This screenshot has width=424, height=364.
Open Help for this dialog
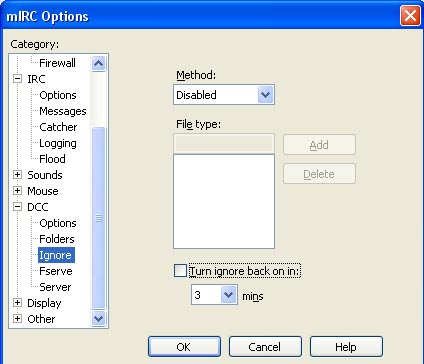tap(346, 347)
